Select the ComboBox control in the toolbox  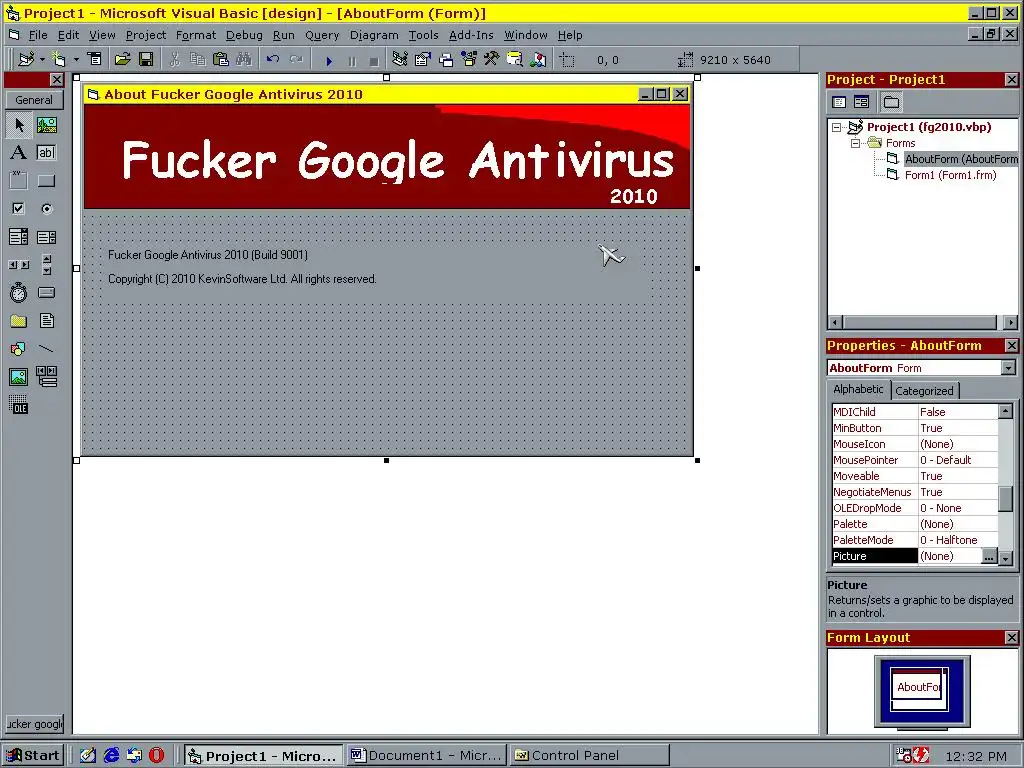19,236
